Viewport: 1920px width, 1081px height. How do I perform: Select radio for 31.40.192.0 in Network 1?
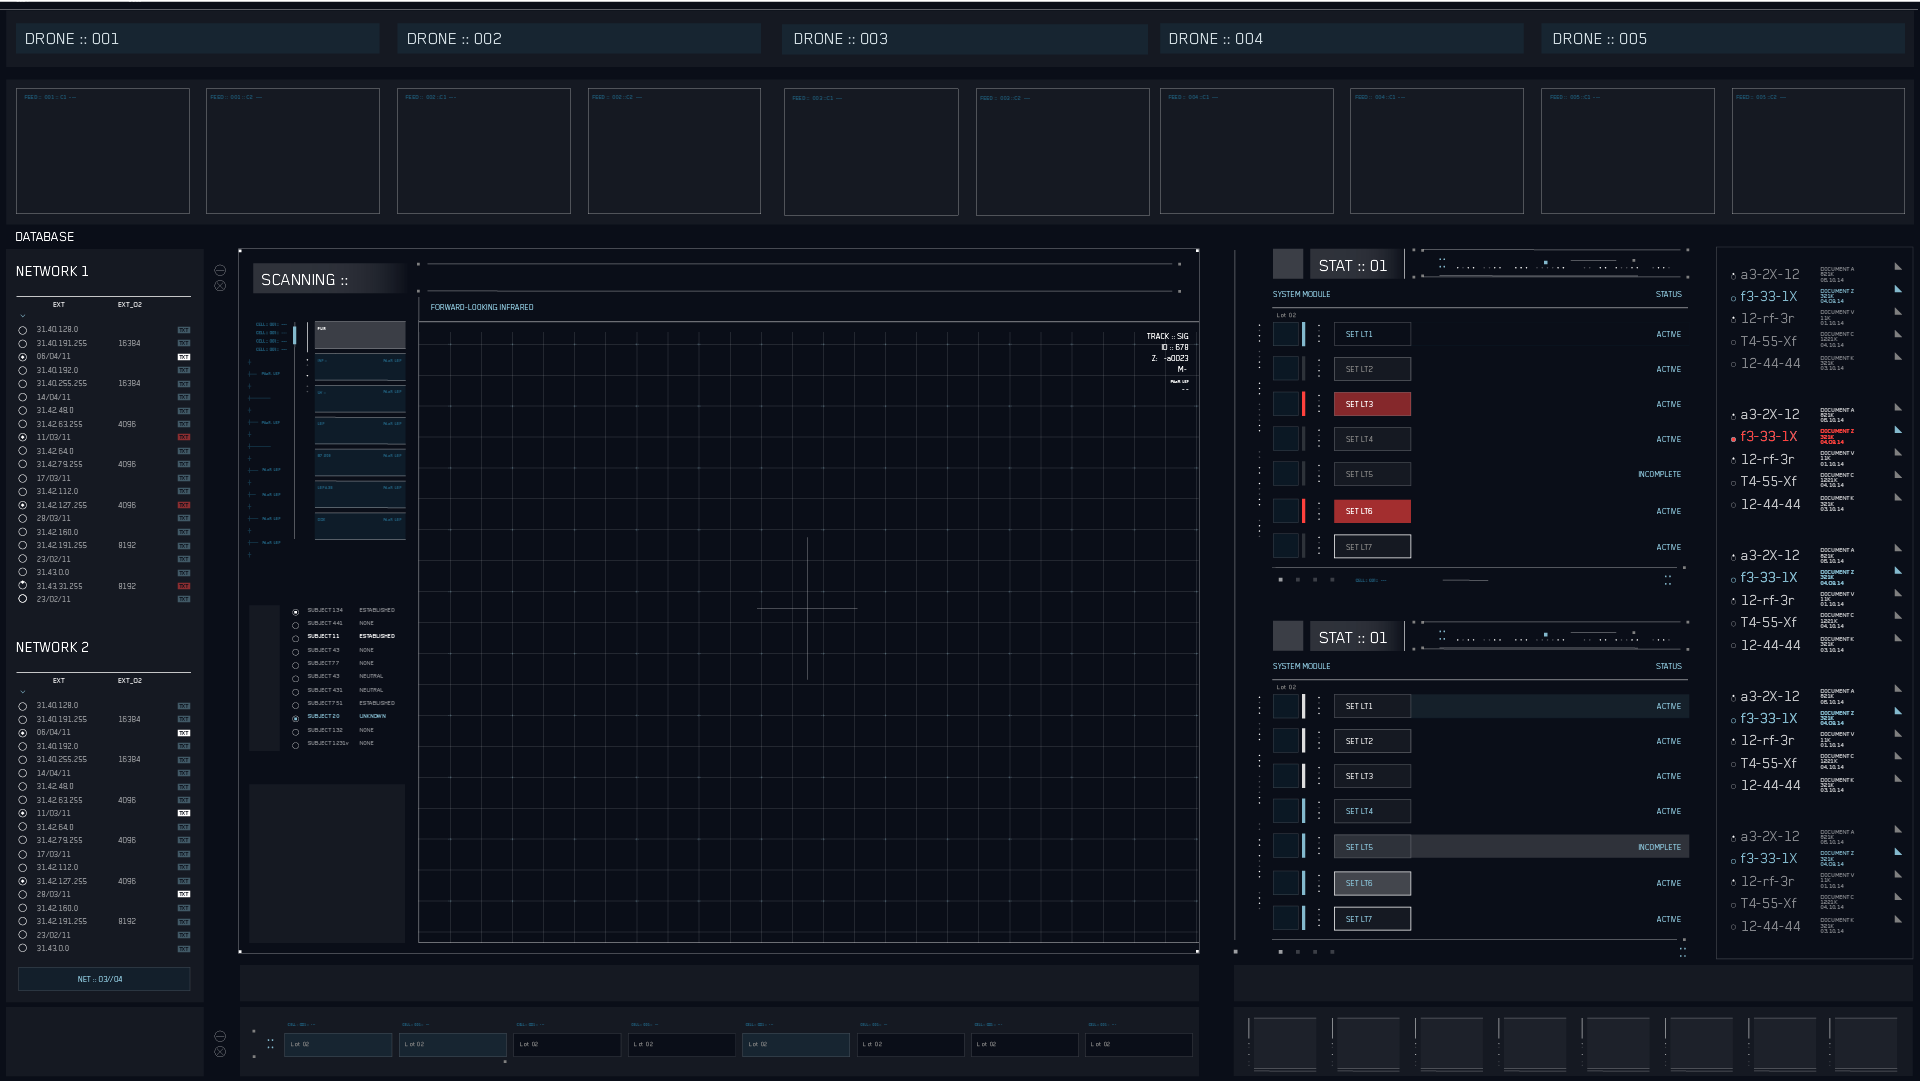(x=23, y=371)
